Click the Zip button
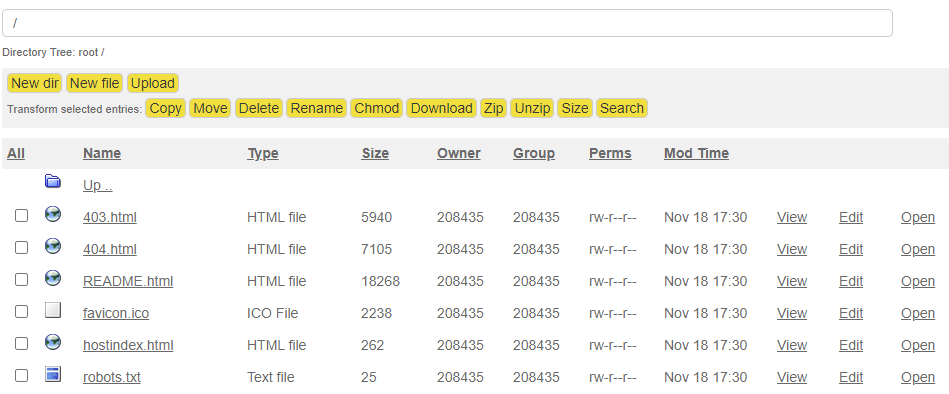The image size is (949, 394). [x=493, y=108]
